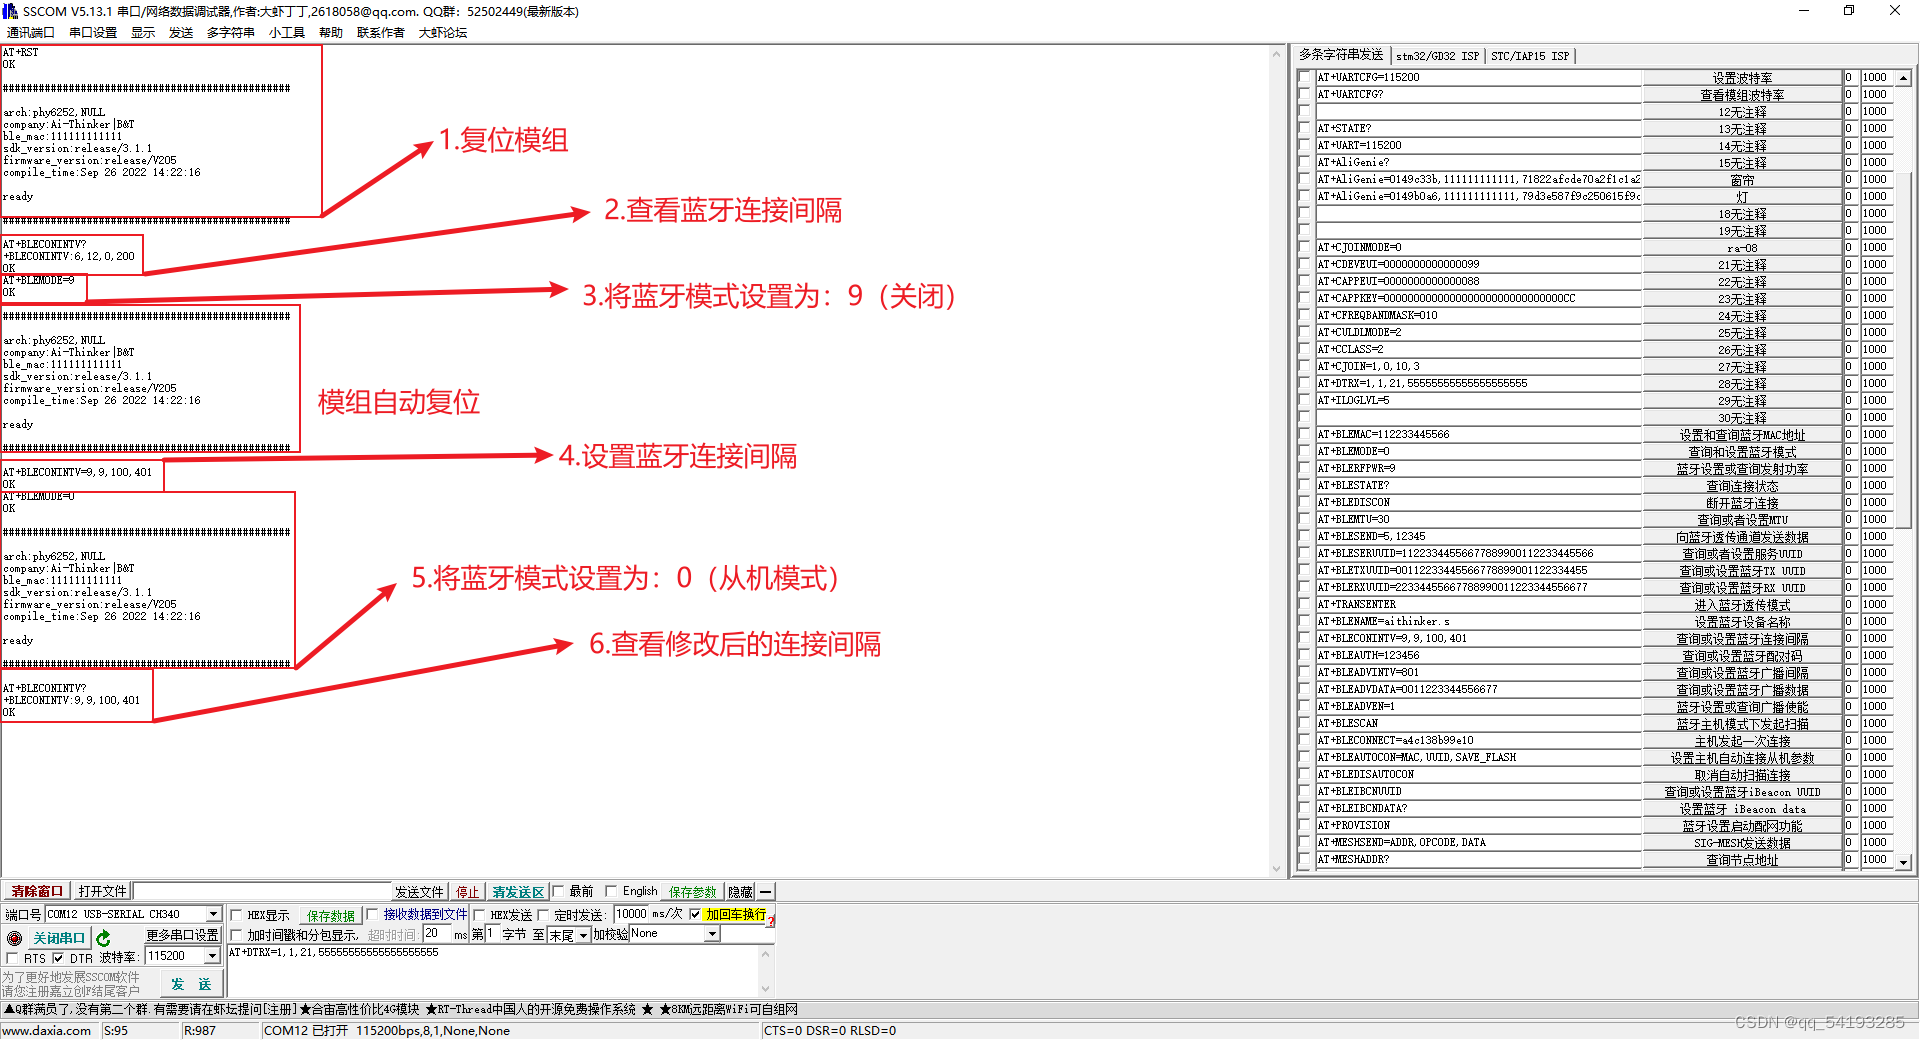Toggle the 最前 always-on-top checkbox
The image size is (1920, 1040).
point(559,891)
